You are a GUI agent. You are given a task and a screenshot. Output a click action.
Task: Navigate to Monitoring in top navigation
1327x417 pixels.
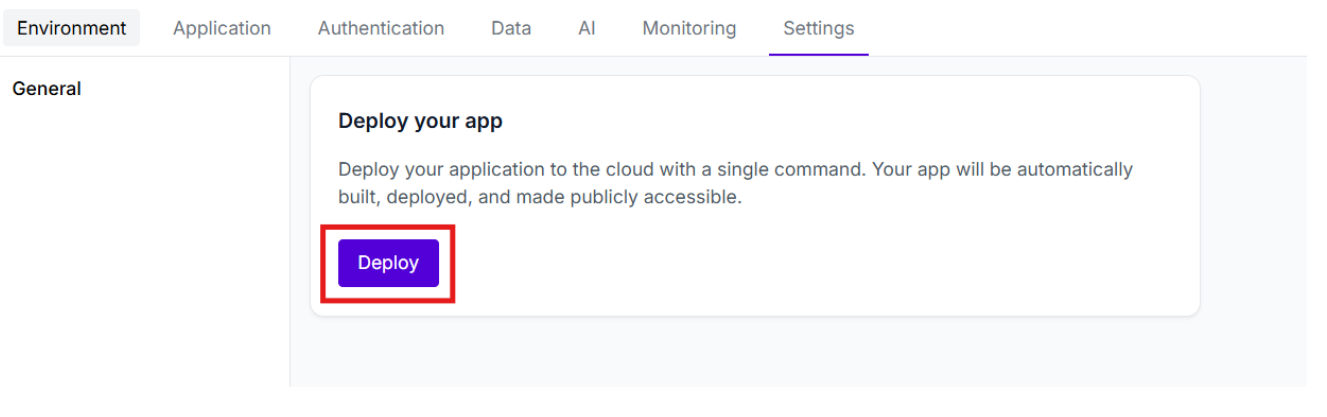point(689,28)
